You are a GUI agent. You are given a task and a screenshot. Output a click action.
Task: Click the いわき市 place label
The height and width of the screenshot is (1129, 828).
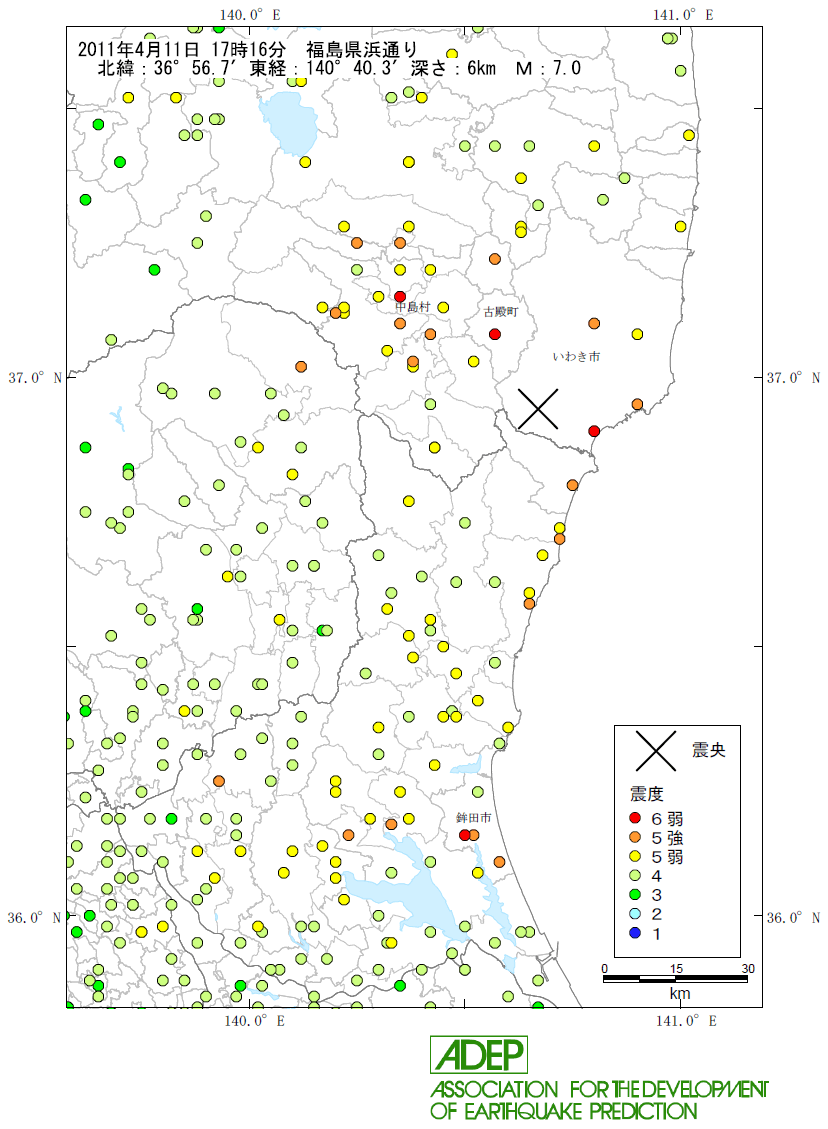pyautogui.click(x=576, y=356)
